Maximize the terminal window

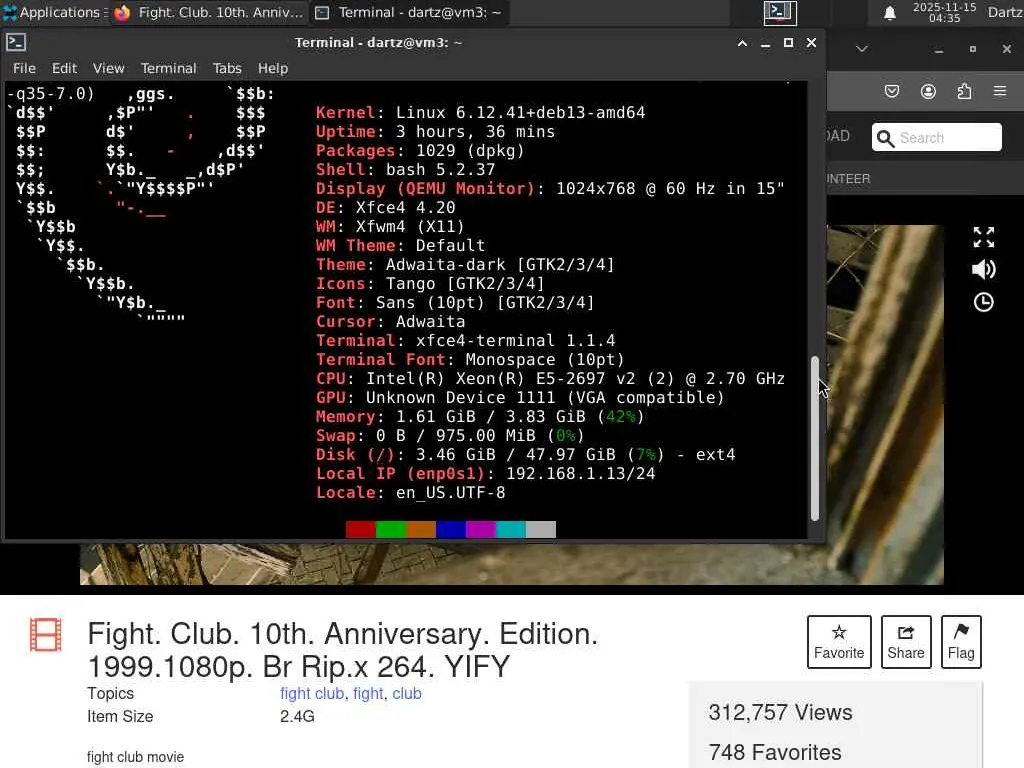[788, 43]
